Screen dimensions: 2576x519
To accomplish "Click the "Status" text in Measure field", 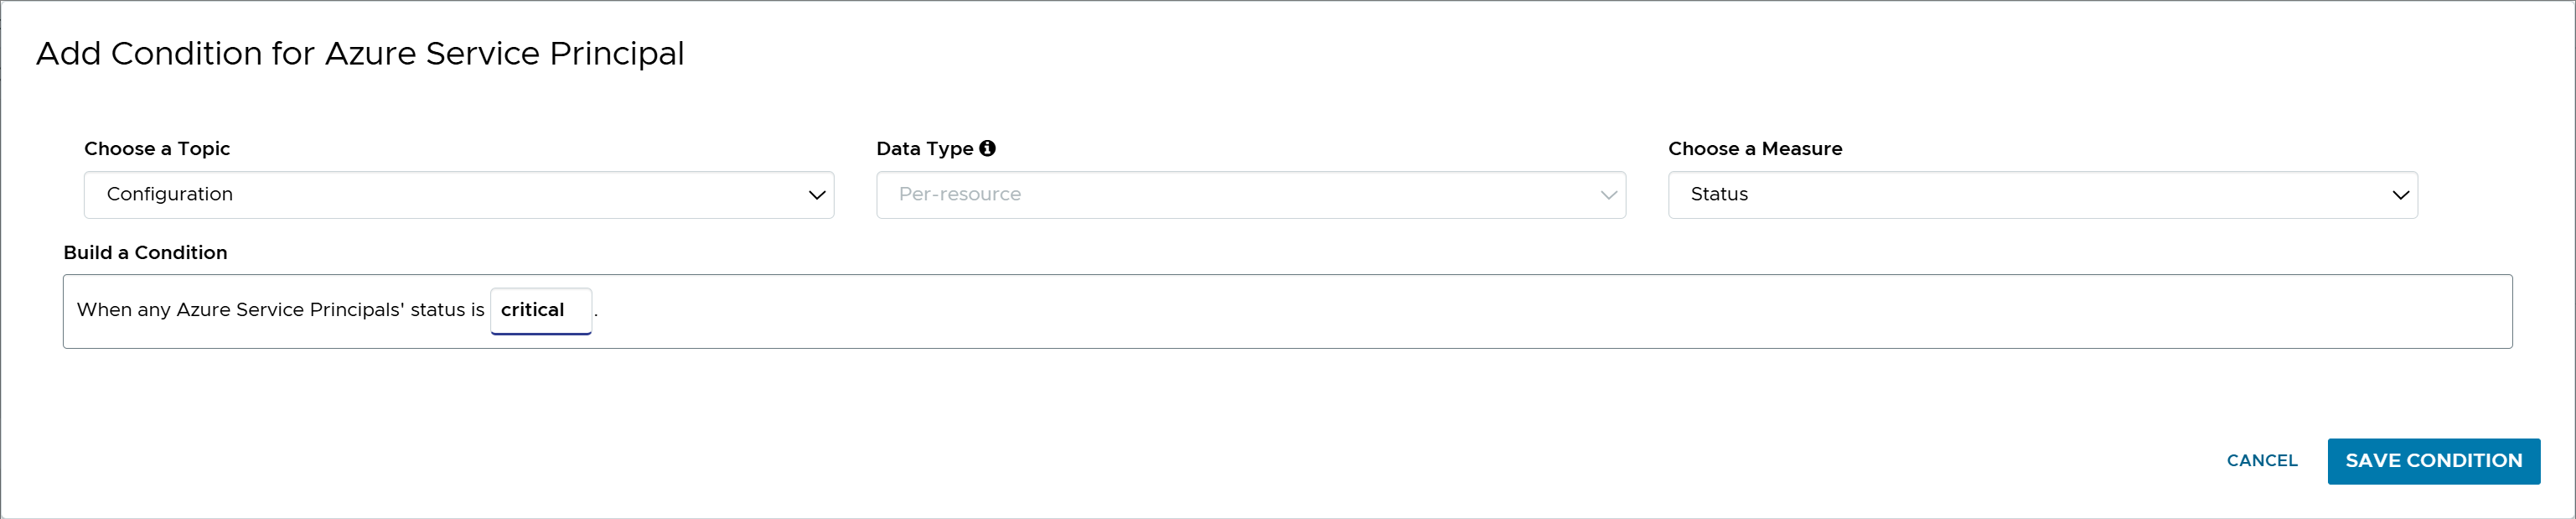I will pyautogui.click(x=1719, y=194).
